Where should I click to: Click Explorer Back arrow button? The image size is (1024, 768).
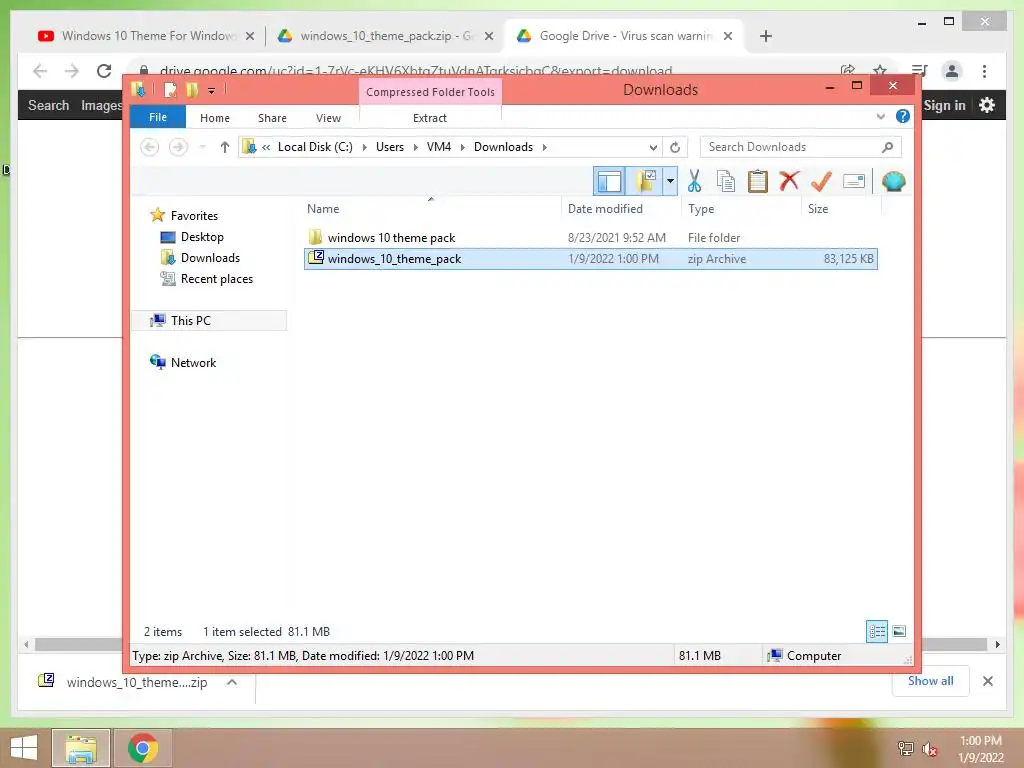(x=150, y=147)
